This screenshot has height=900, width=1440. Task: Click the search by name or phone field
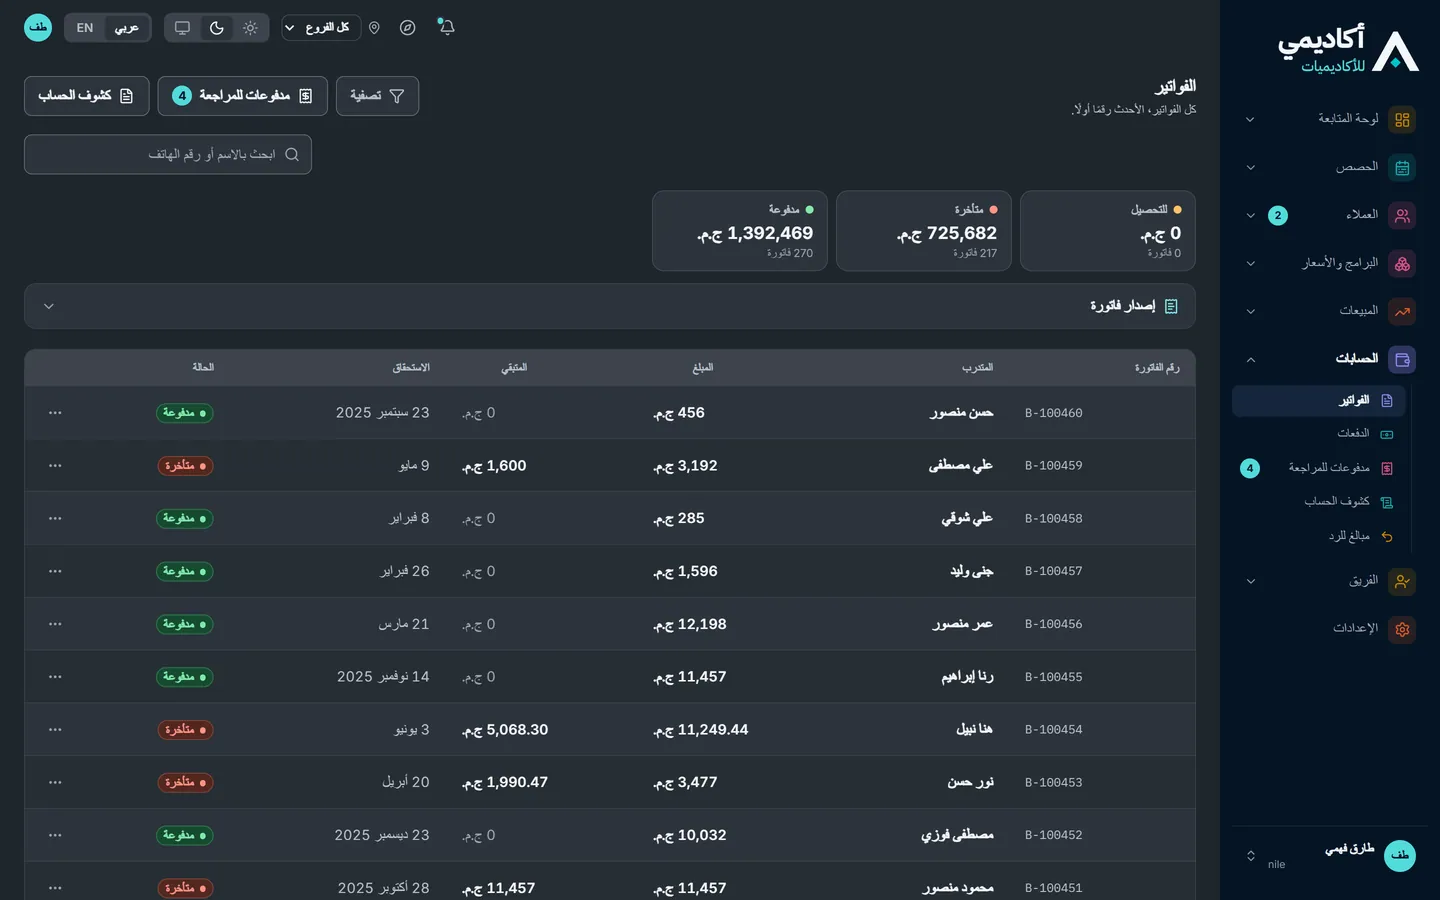(168, 155)
